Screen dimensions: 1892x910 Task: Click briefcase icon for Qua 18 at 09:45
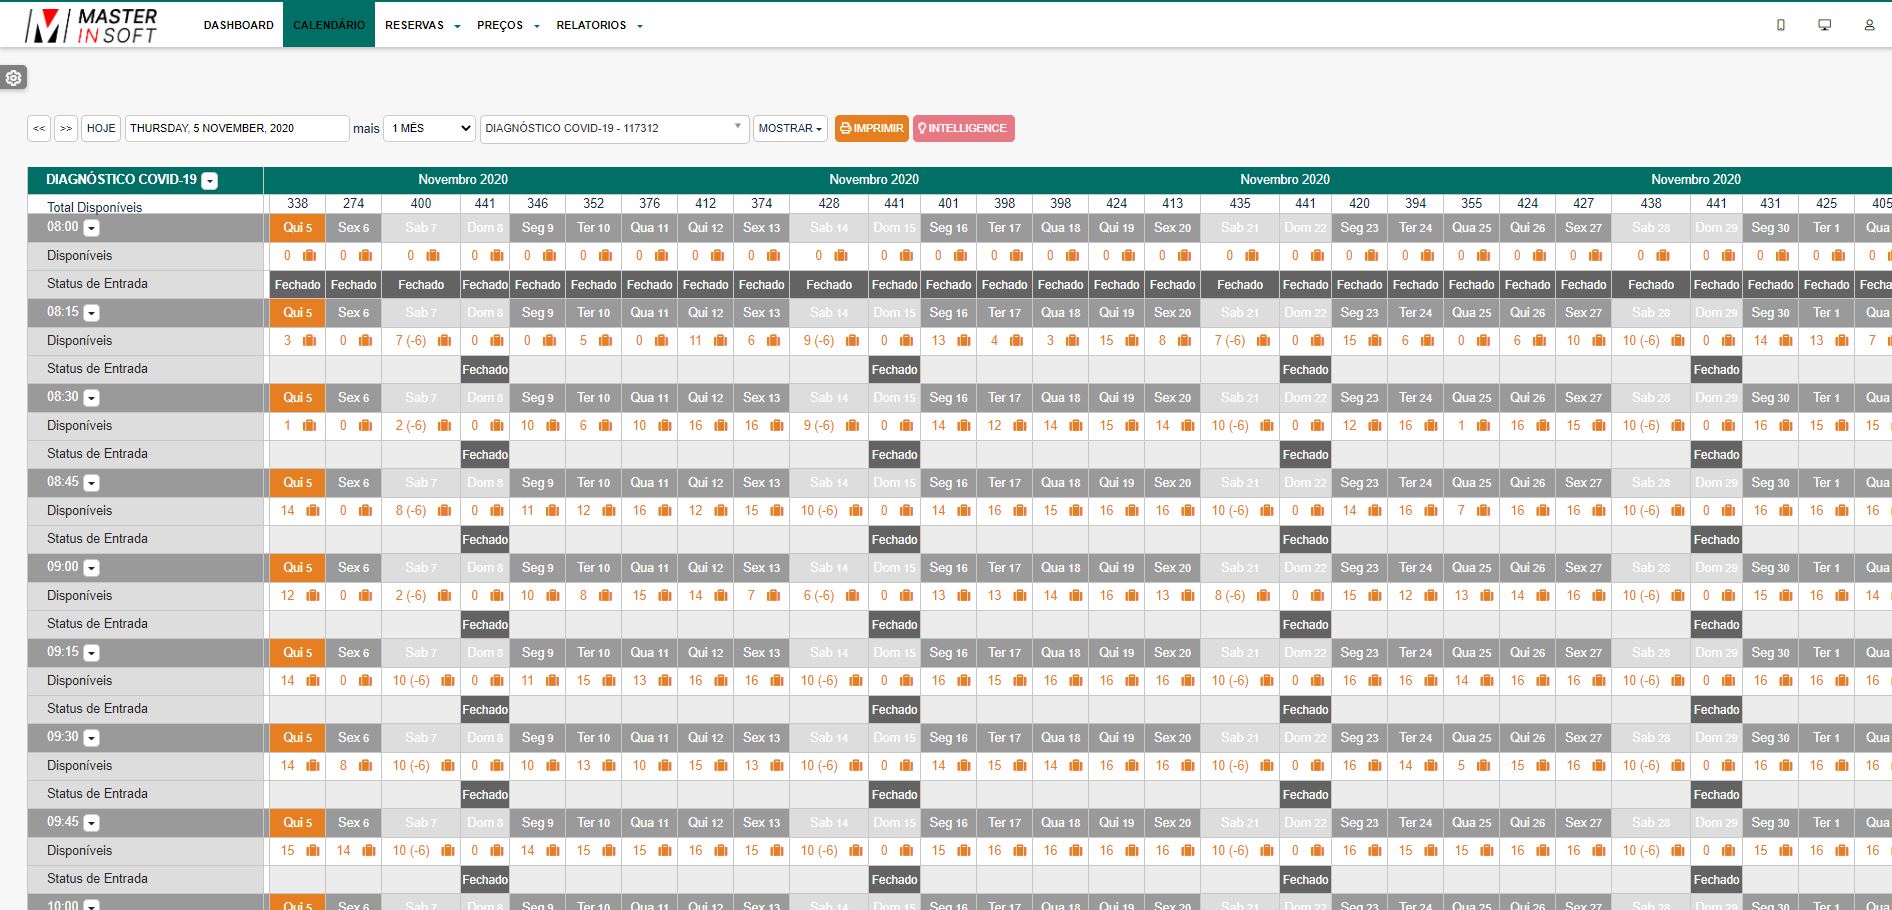pos(1076,851)
